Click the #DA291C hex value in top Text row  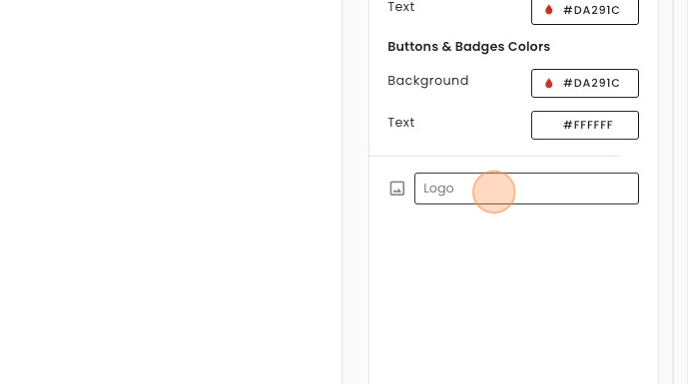591,10
